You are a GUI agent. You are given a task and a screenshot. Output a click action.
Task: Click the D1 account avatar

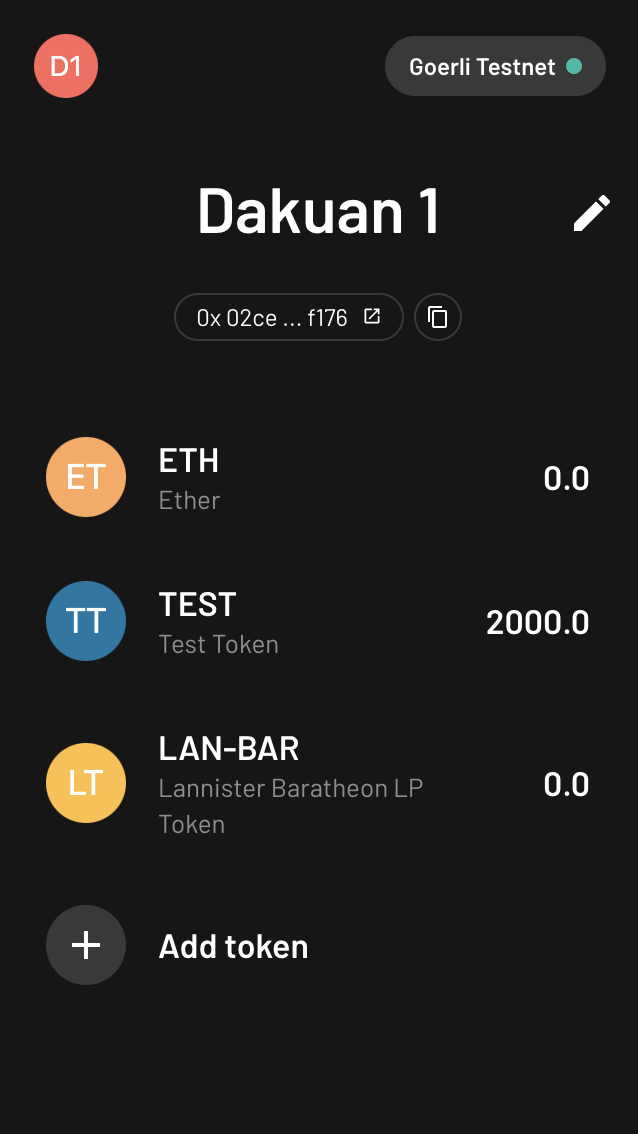66,67
